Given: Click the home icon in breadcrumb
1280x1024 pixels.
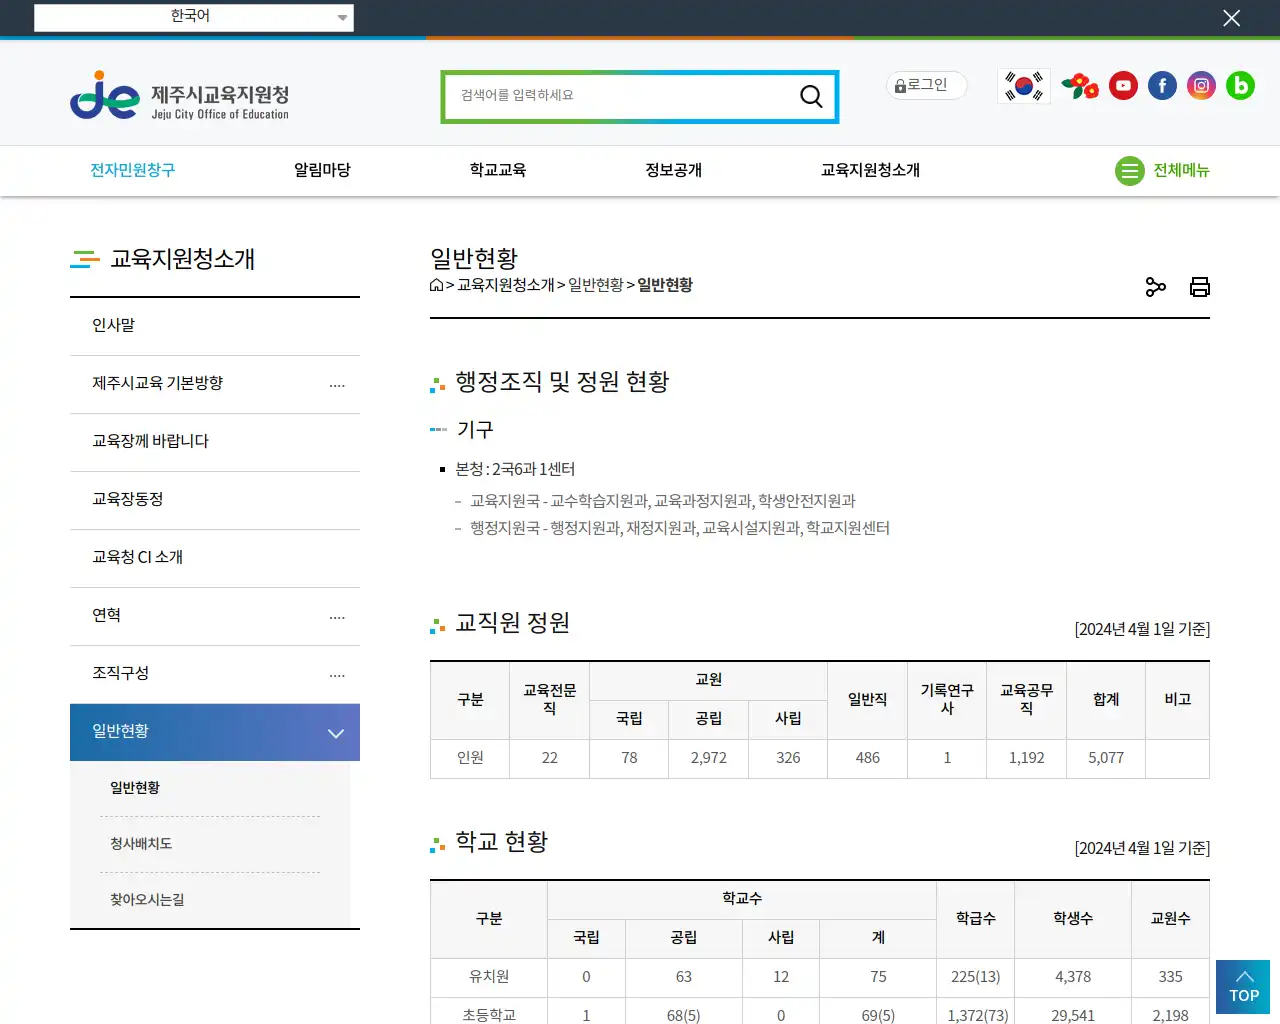Looking at the screenshot, I should [x=436, y=285].
